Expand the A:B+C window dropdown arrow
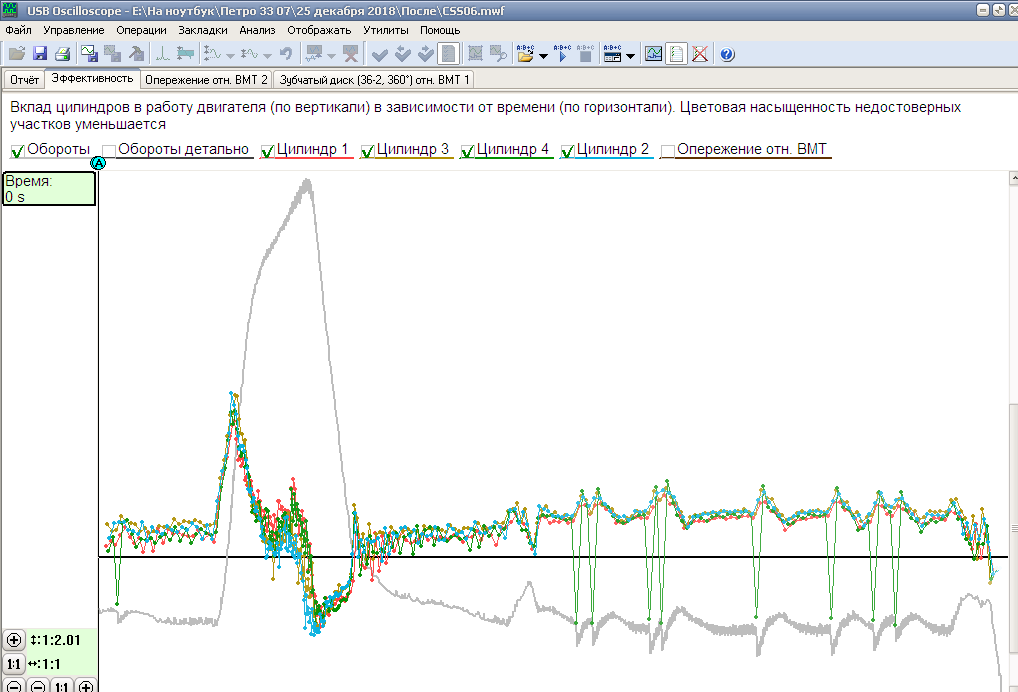 (x=631, y=55)
